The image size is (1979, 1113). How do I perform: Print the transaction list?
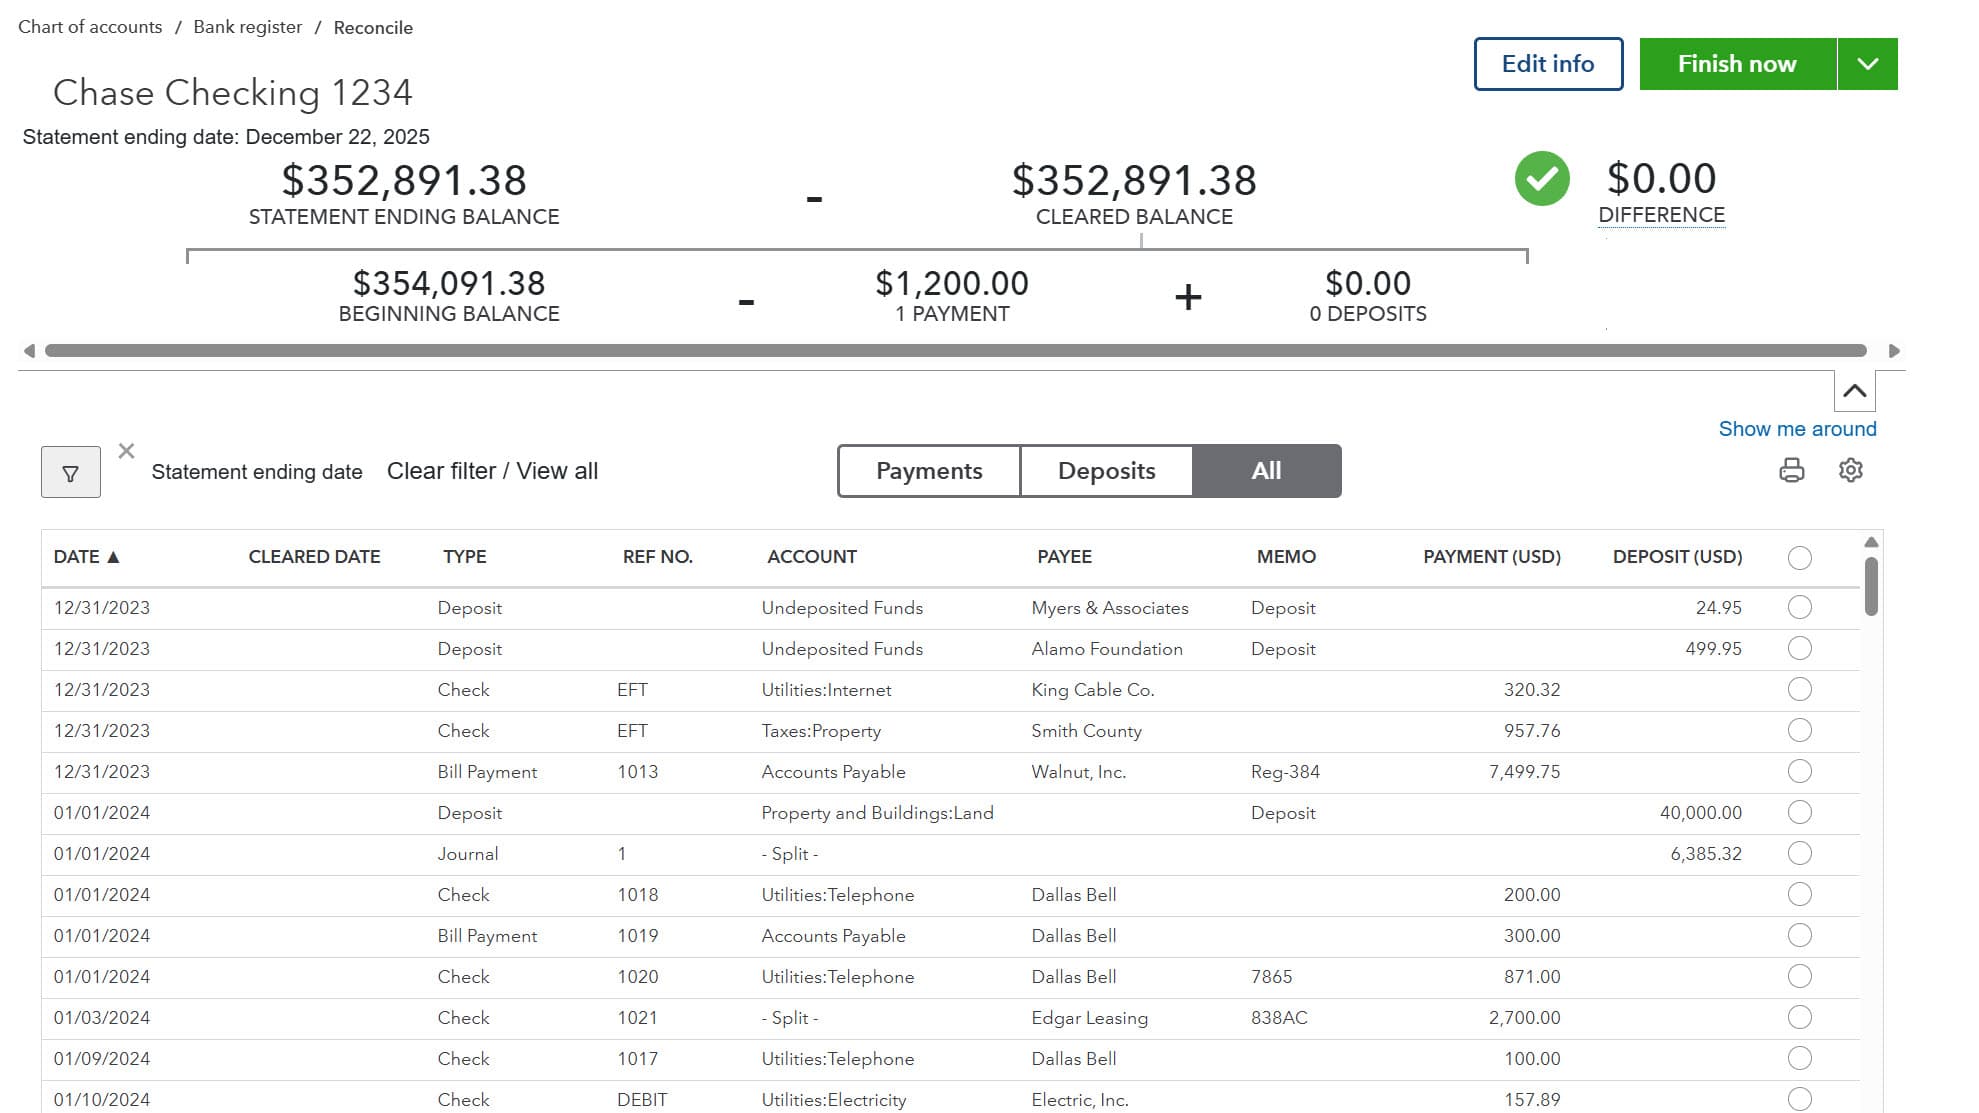[x=1792, y=470]
